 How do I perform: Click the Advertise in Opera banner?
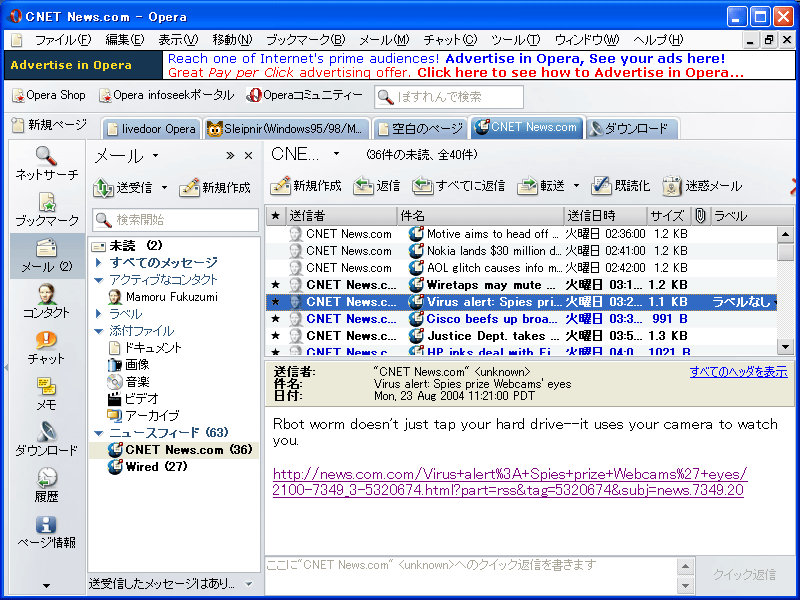click(x=399, y=65)
